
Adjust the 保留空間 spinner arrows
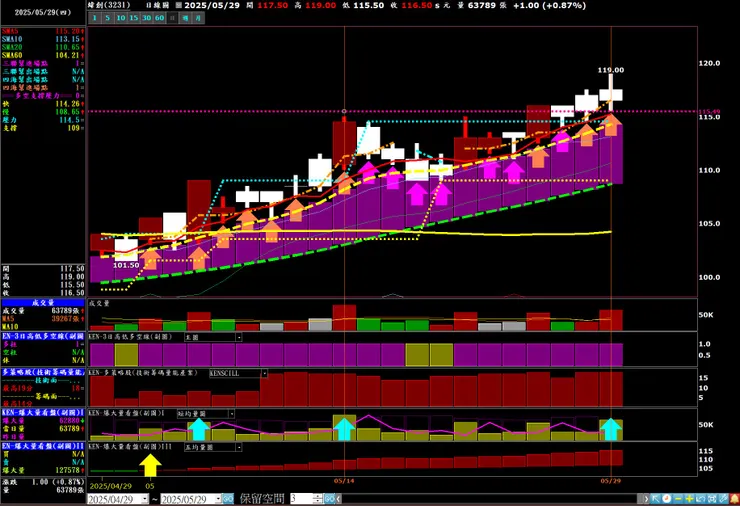[x=318, y=498]
